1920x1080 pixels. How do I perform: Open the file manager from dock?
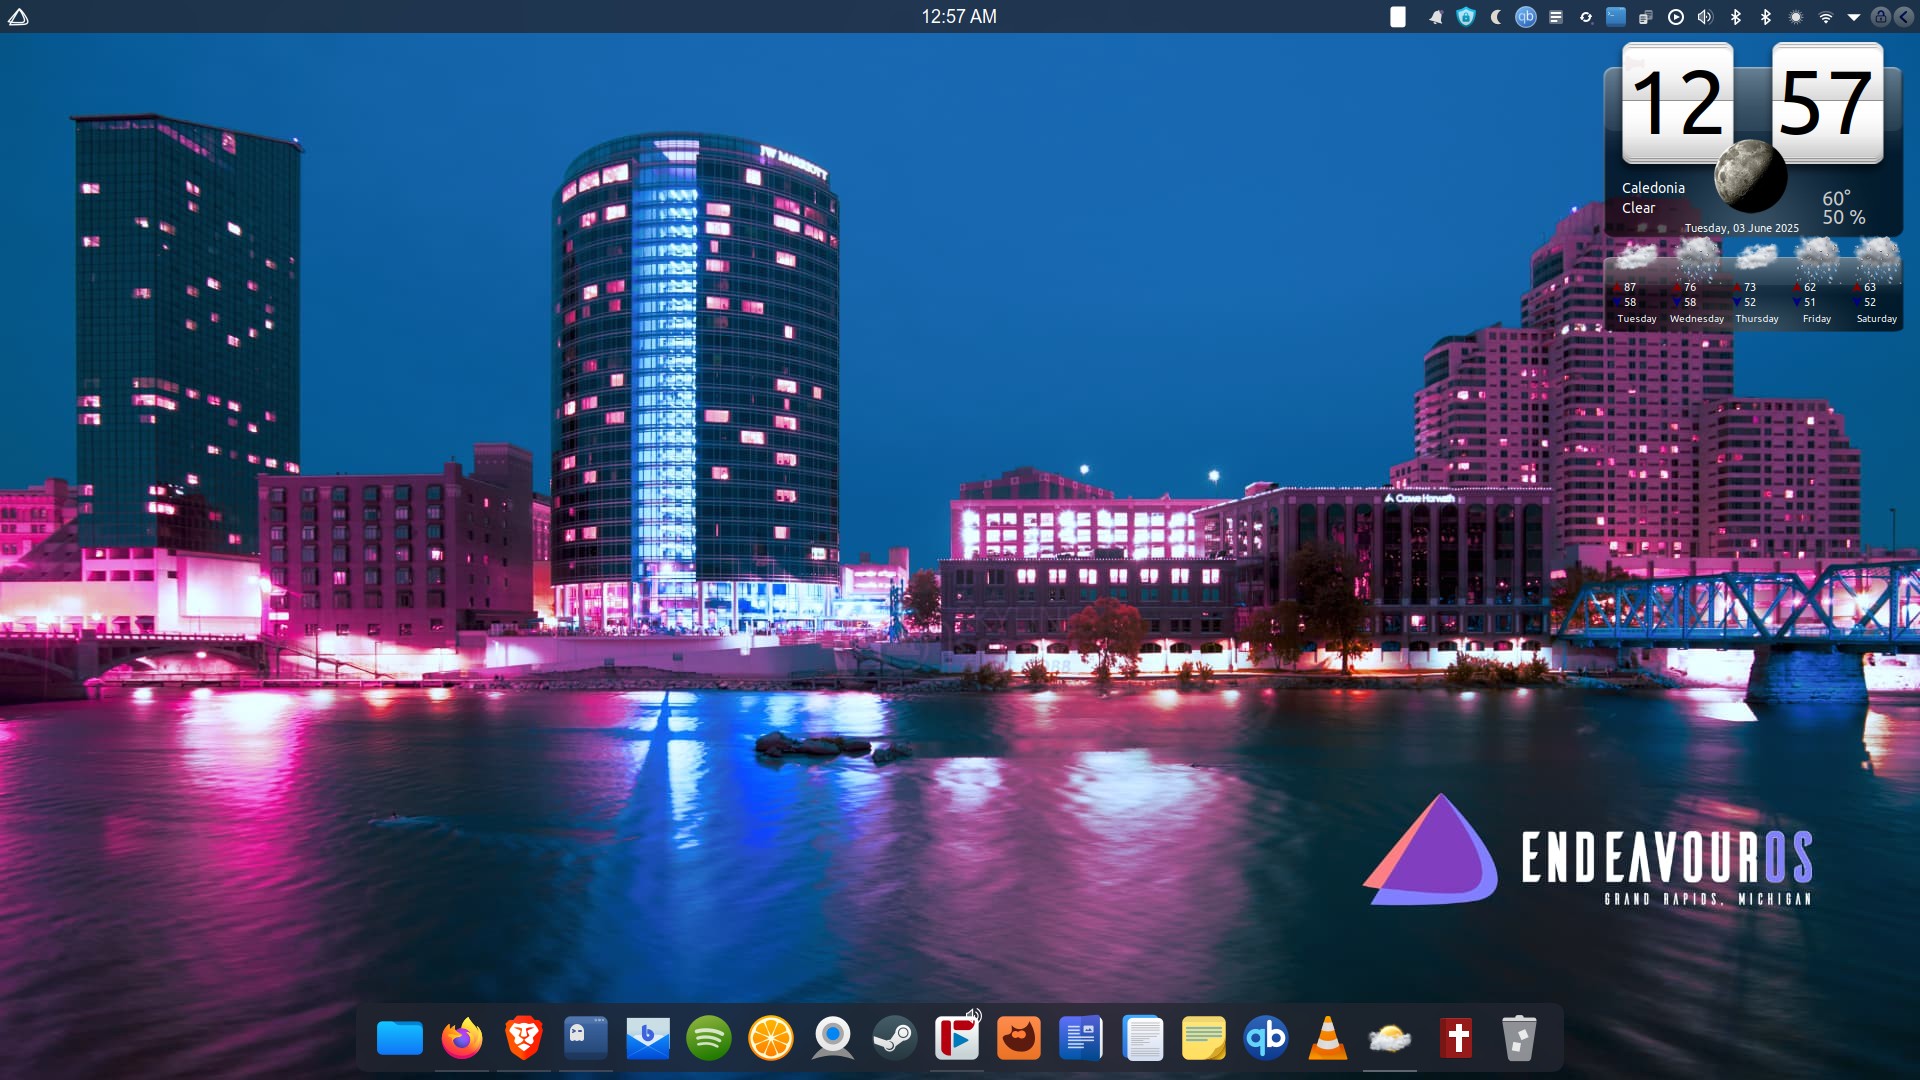(400, 1038)
